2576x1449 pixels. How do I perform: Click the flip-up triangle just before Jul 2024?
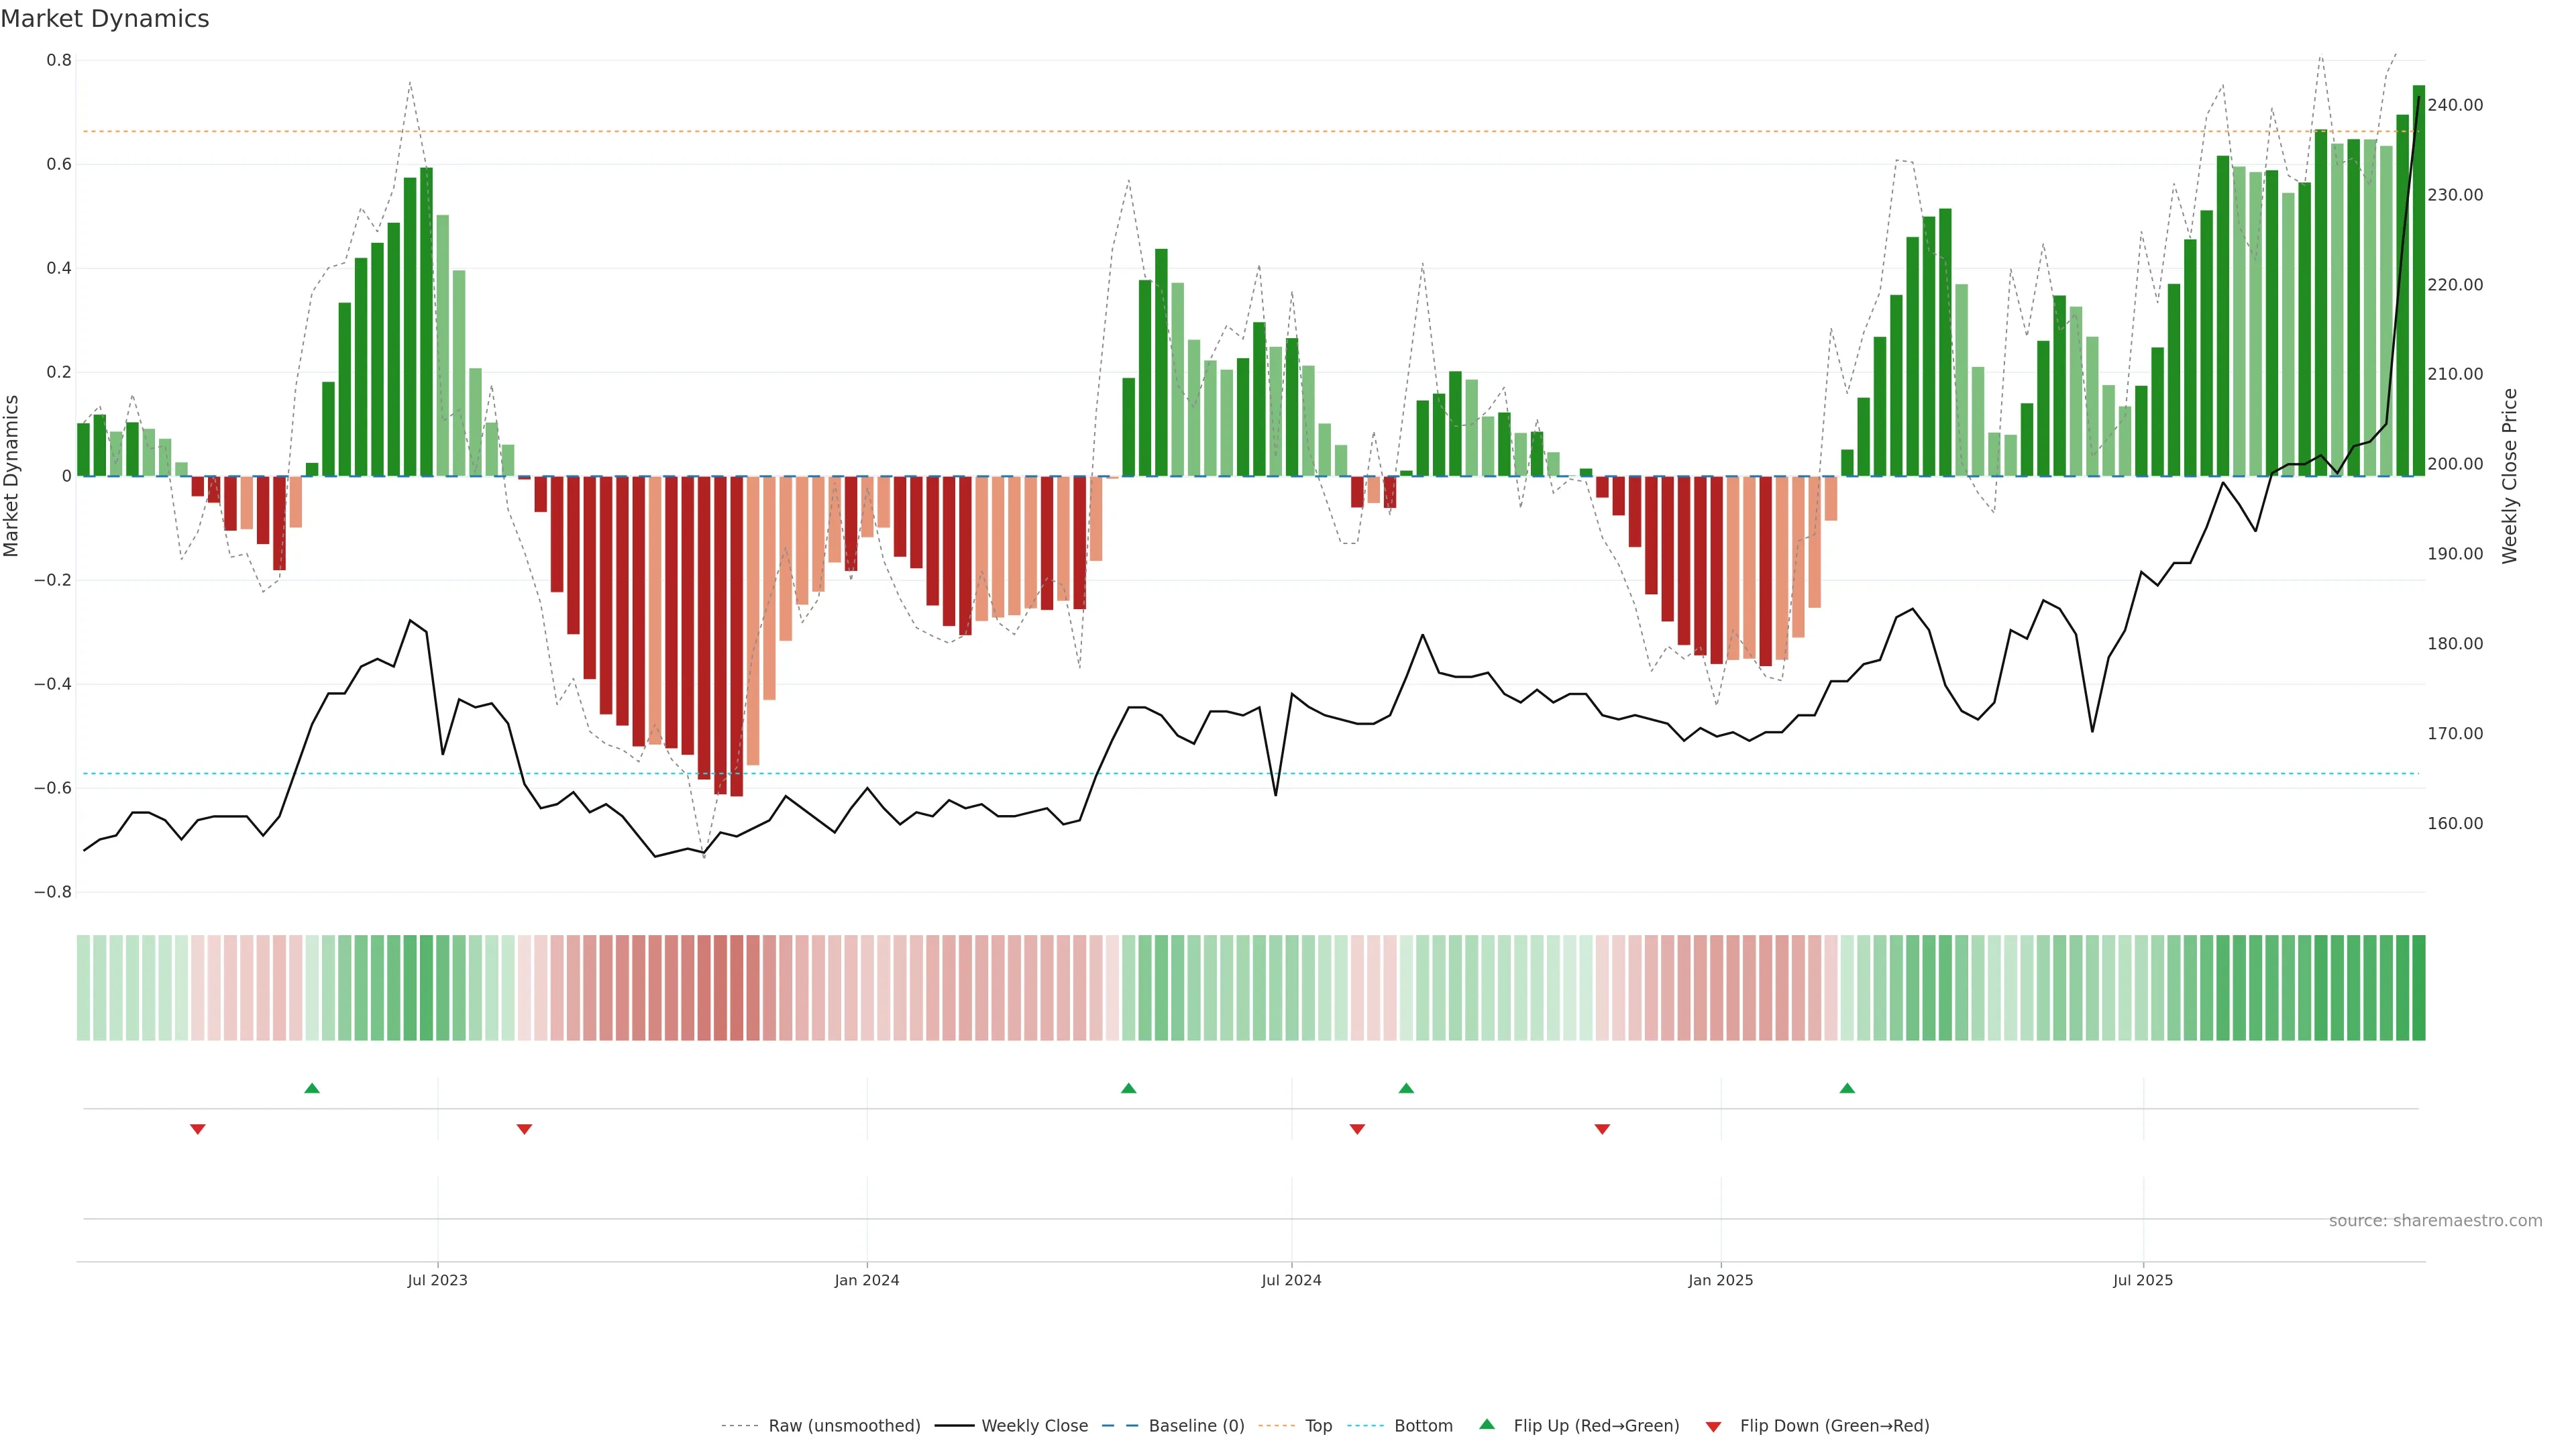click(x=1129, y=1088)
